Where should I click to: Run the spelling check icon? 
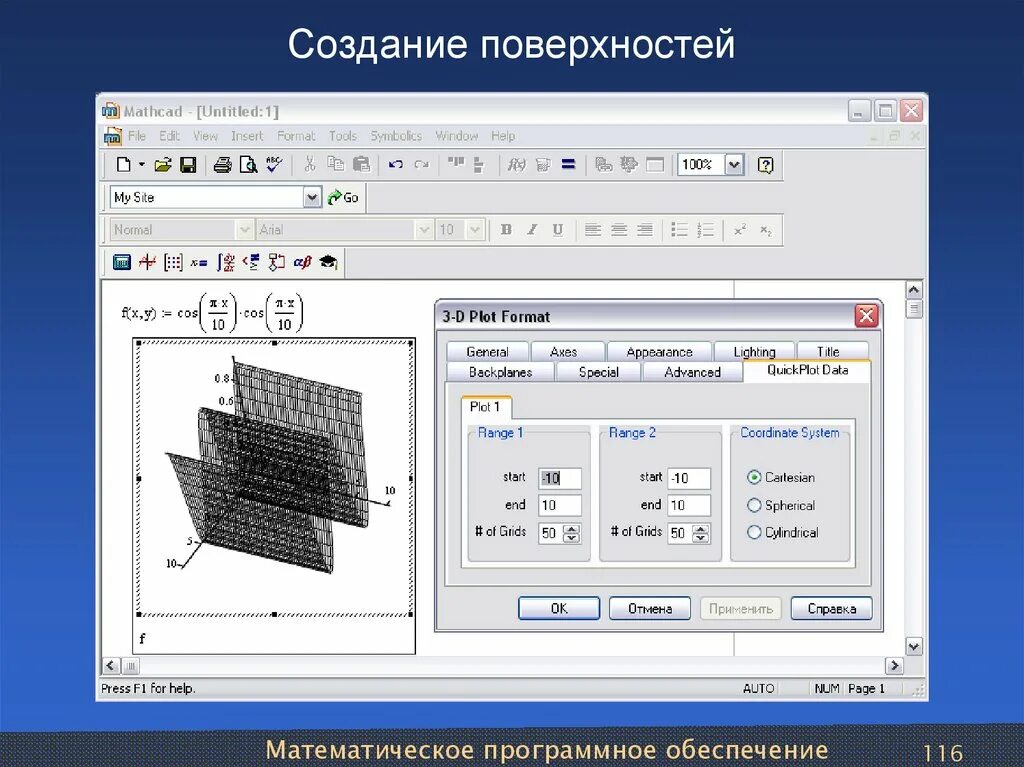coord(274,165)
